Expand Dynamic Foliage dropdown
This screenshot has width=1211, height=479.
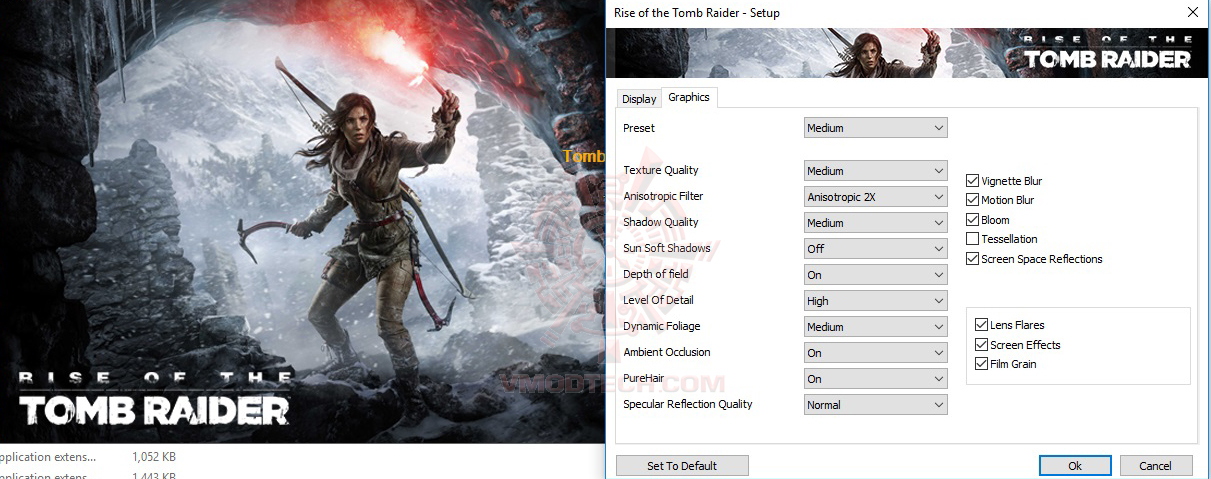pos(875,327)
